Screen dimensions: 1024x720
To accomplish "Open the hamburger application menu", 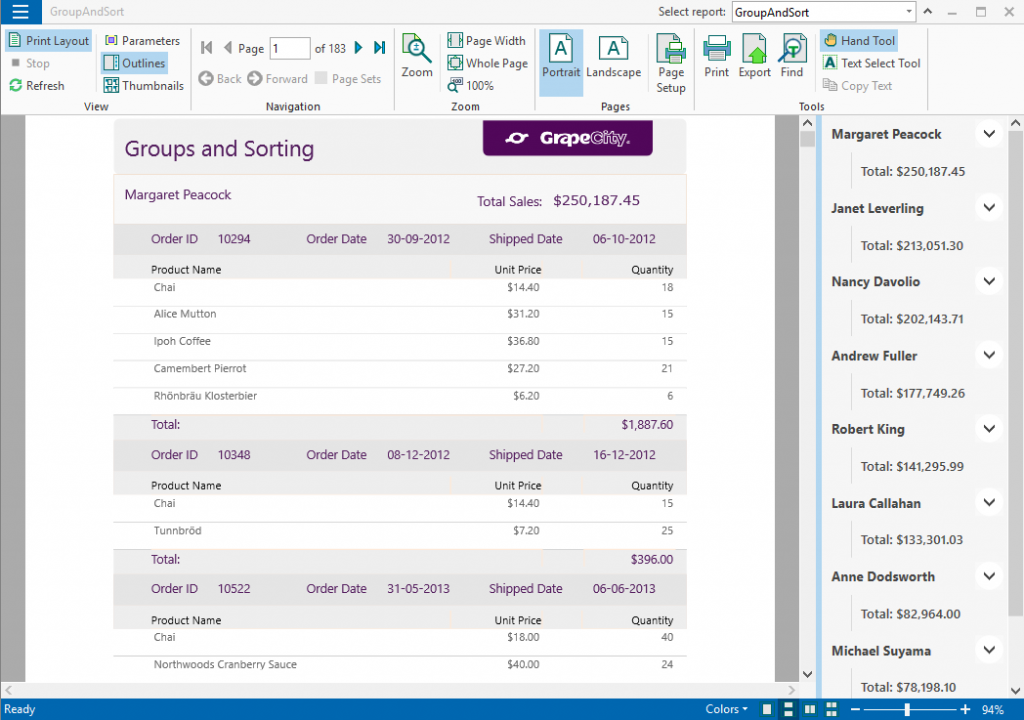I will point(20,12).
